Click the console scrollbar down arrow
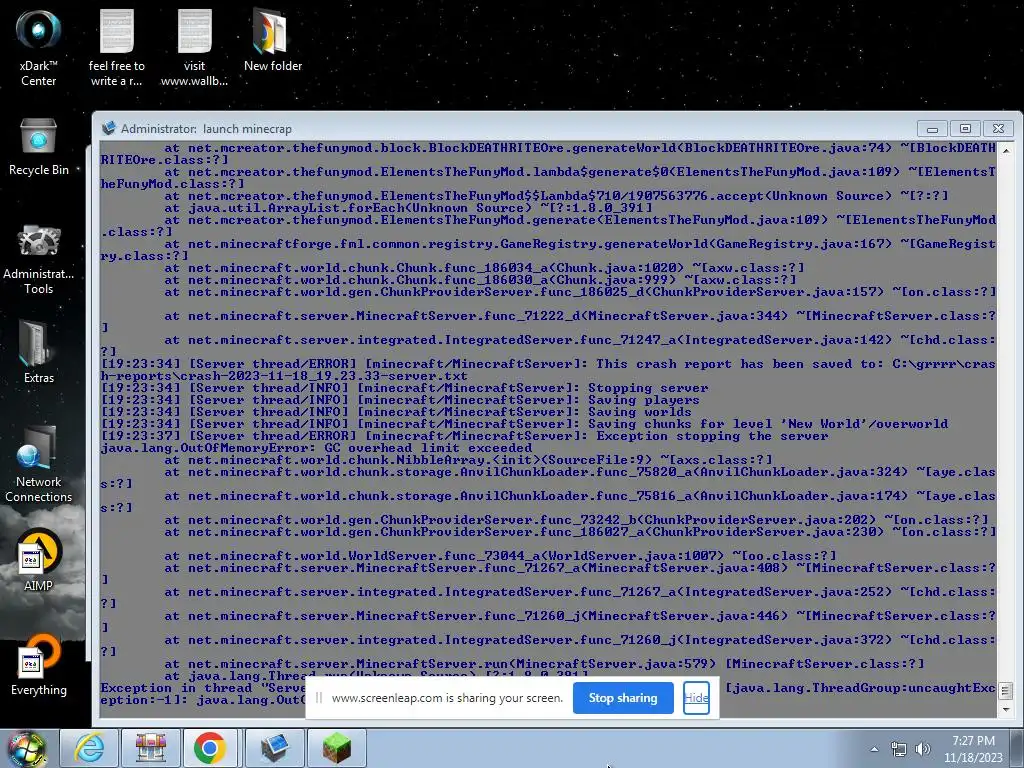Image resolution: width=1024 pixels, height=768 pixels. point(1006,709)
